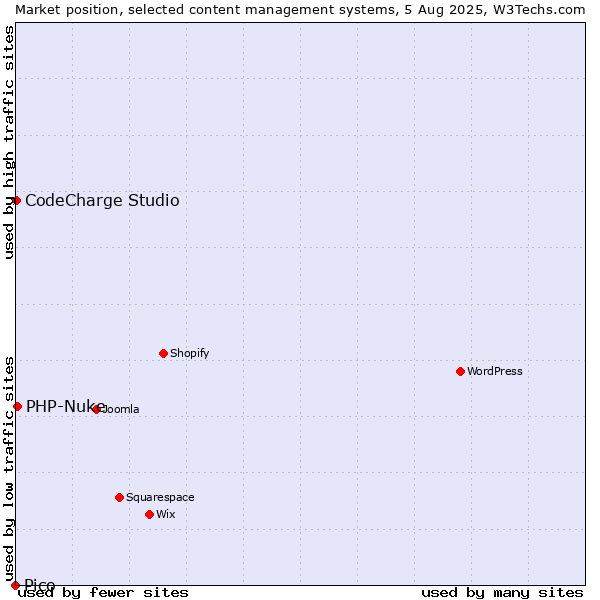Click the 'Squarespace' label text

[x=160, y=497]
